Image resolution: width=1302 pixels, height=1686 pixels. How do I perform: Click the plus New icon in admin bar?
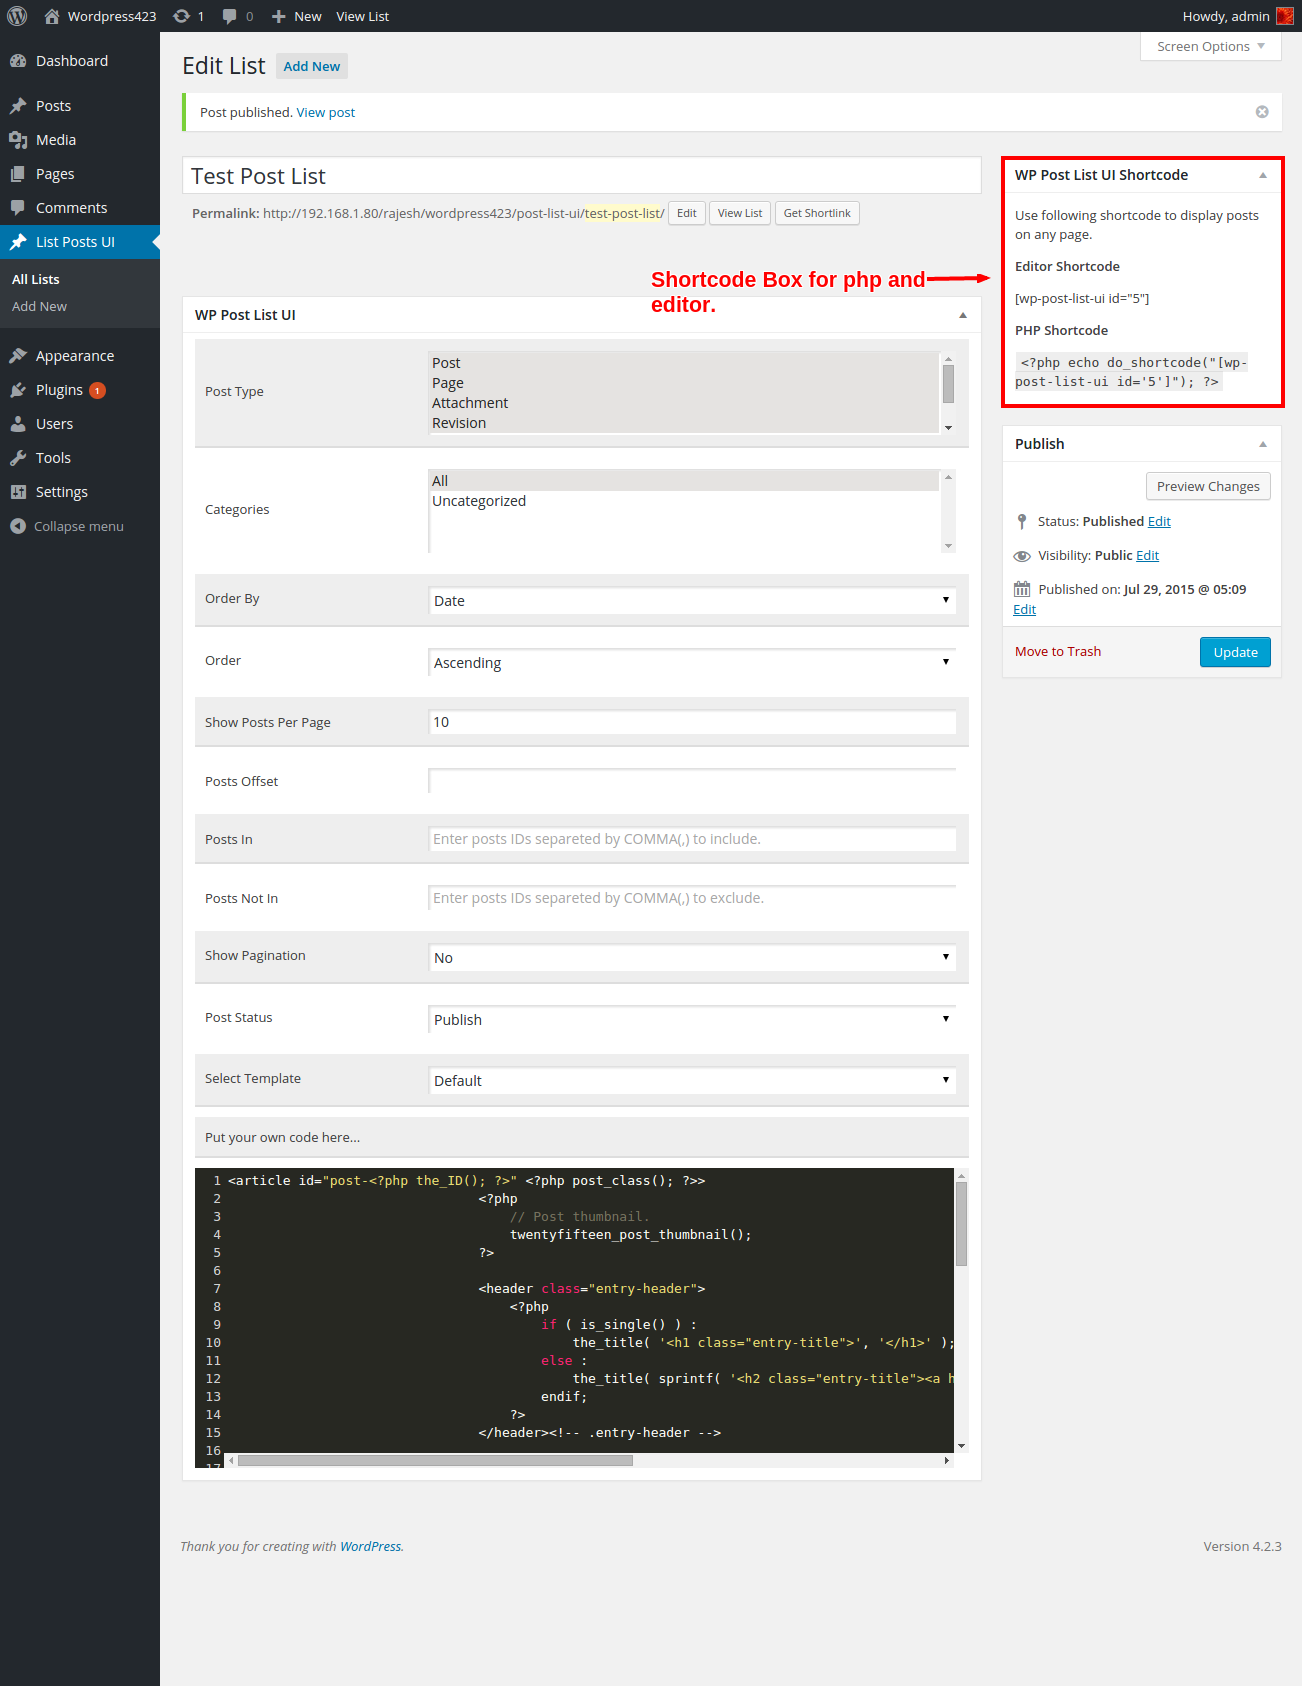point(279,16)
